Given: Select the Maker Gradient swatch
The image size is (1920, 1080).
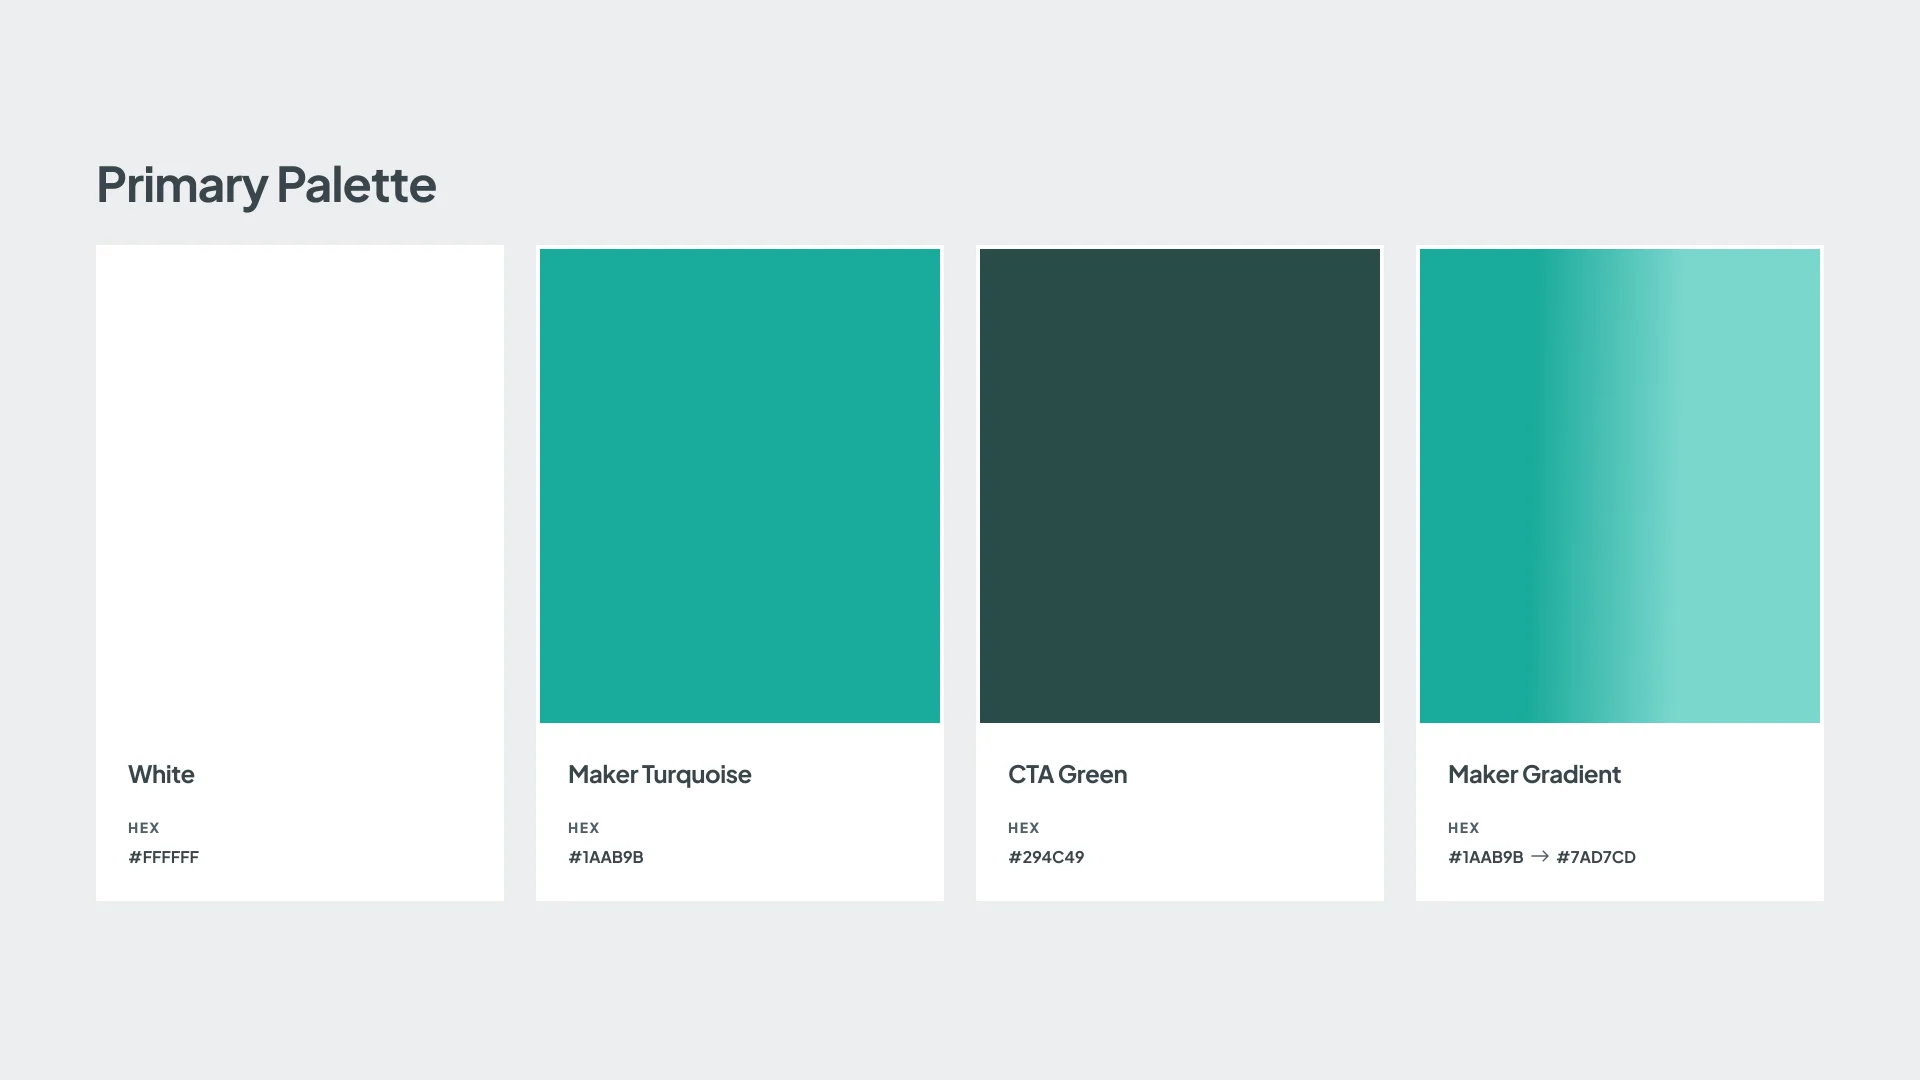Looking at the screenshot, I should point(1620,486).
